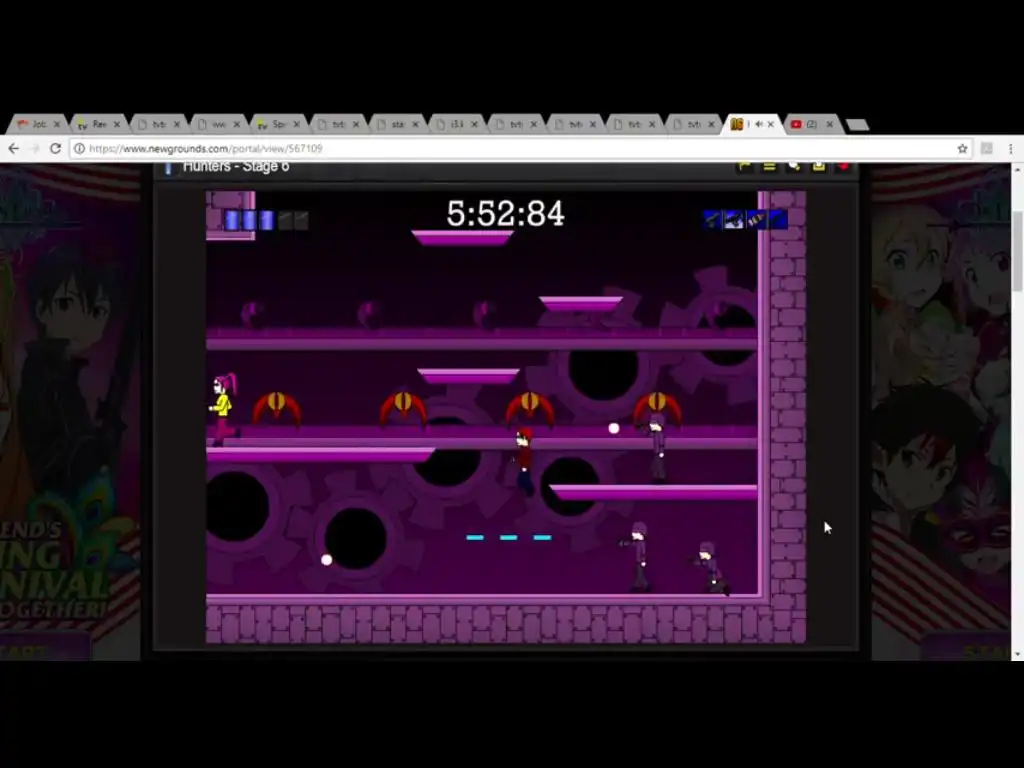Viewport: 1024px width, 768px height.
Task: Open the left-side anime banner ad
Action: (71, 412)
